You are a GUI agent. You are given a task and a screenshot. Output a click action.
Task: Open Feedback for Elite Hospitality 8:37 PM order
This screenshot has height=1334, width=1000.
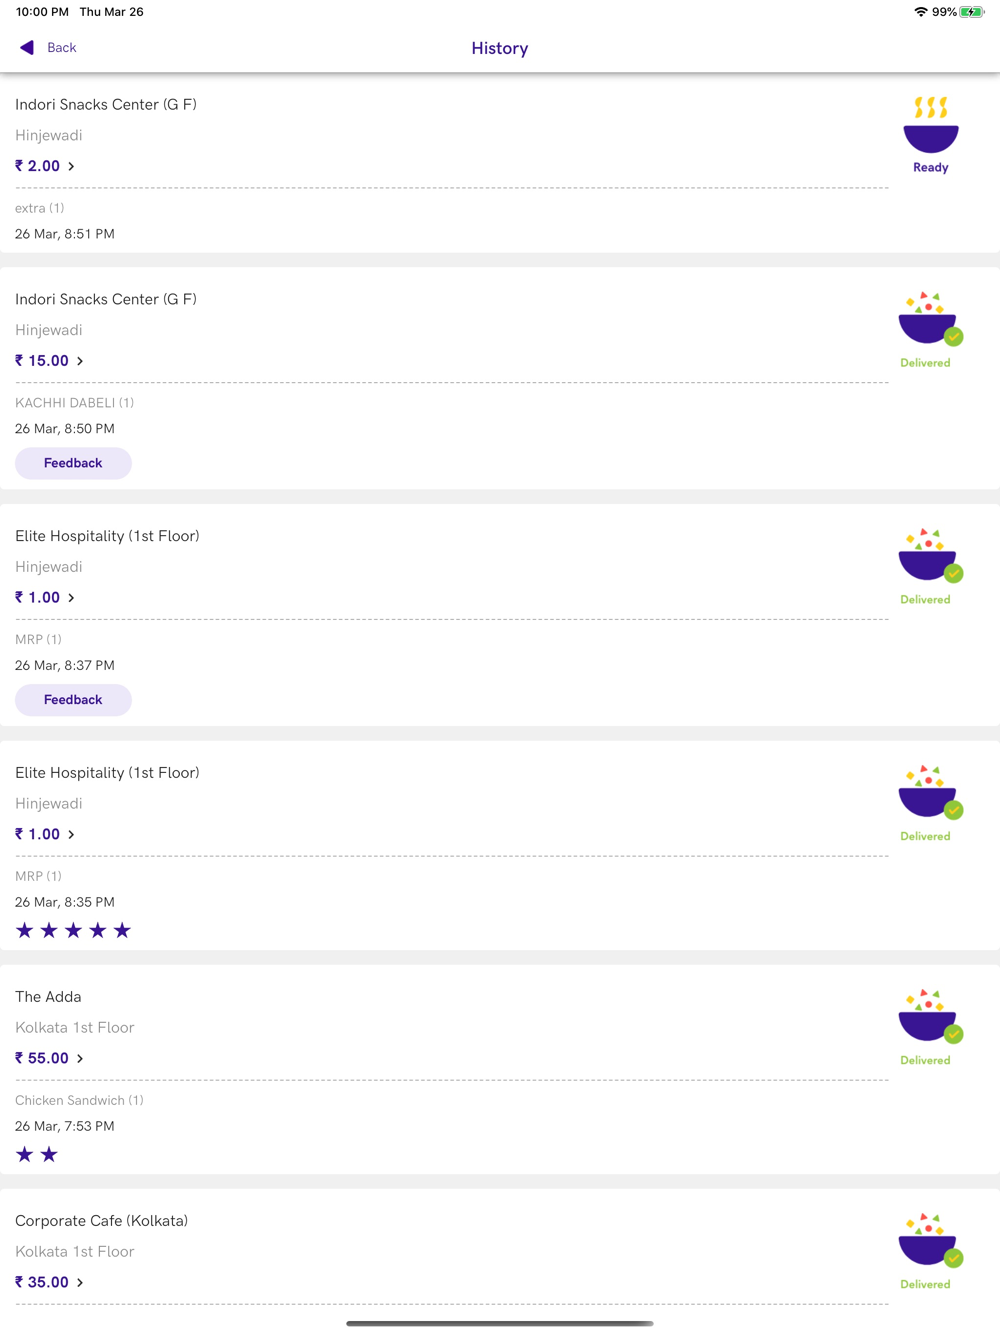[x=73, y=700]
